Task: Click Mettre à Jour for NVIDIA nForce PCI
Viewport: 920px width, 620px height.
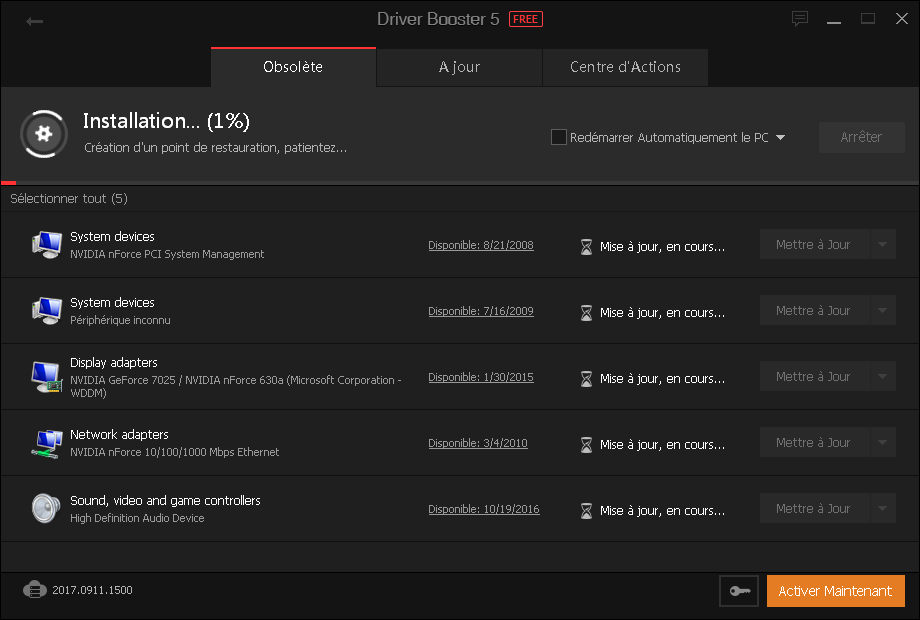Action: click(x=814, y=245)
